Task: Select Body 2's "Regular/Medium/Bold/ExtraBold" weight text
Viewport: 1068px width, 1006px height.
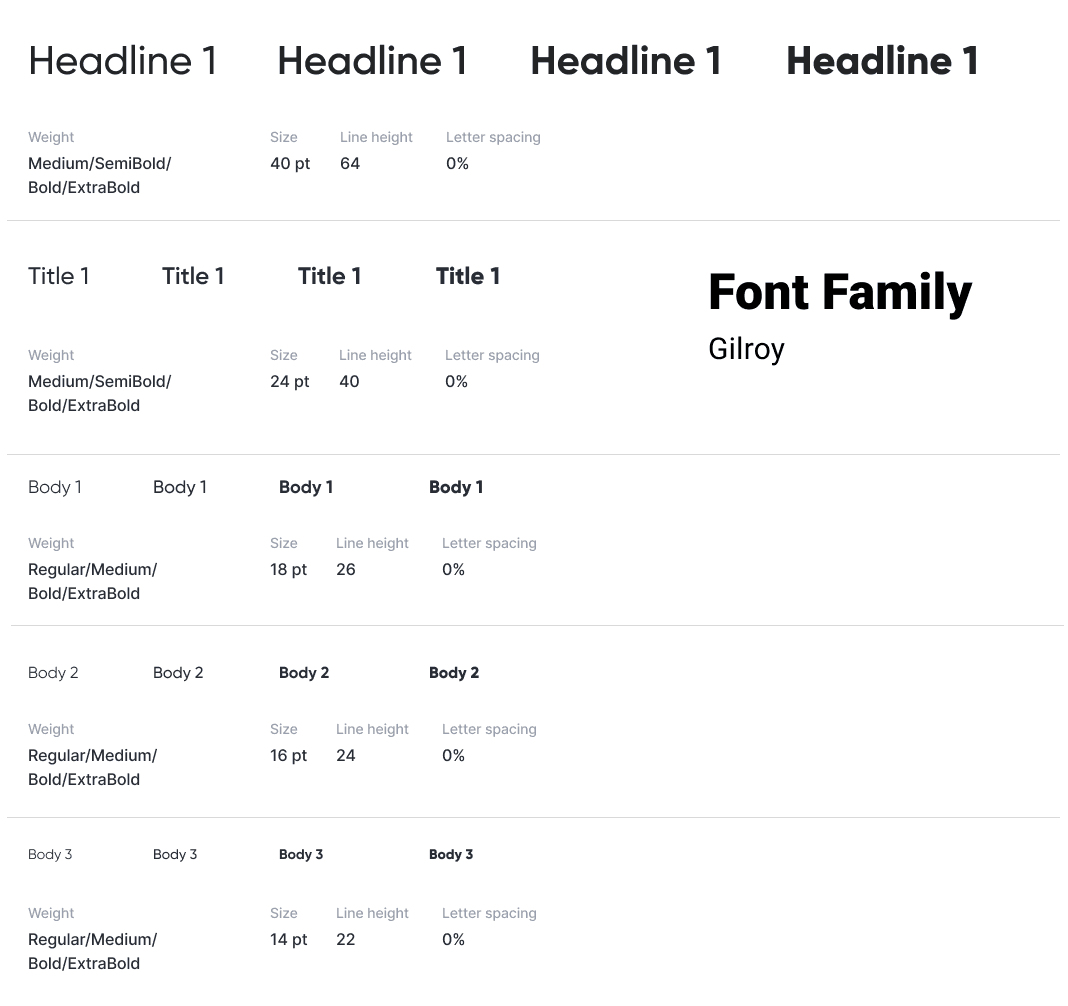Action: (93, 768)
